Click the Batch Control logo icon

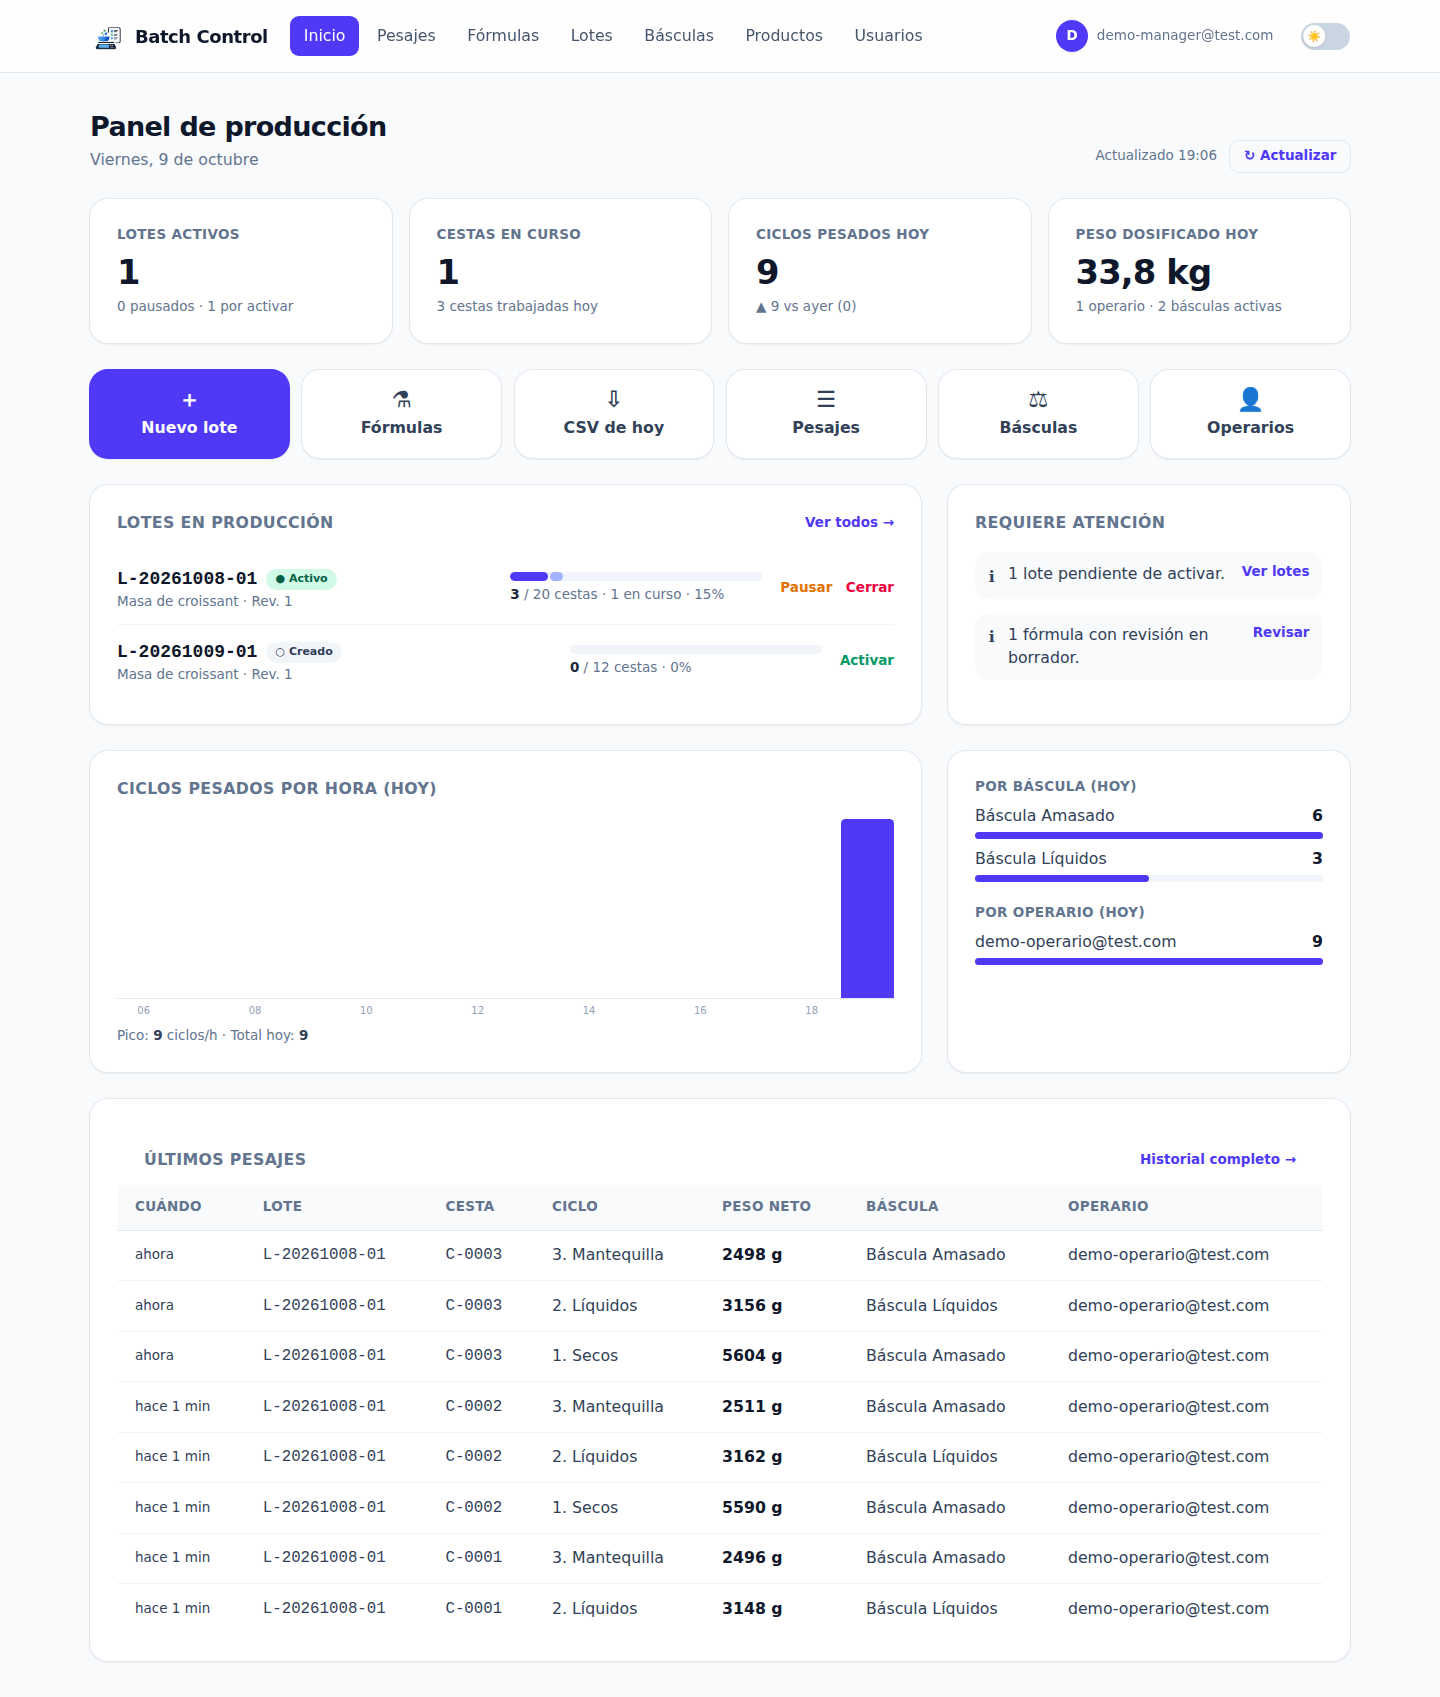(108, 37)
